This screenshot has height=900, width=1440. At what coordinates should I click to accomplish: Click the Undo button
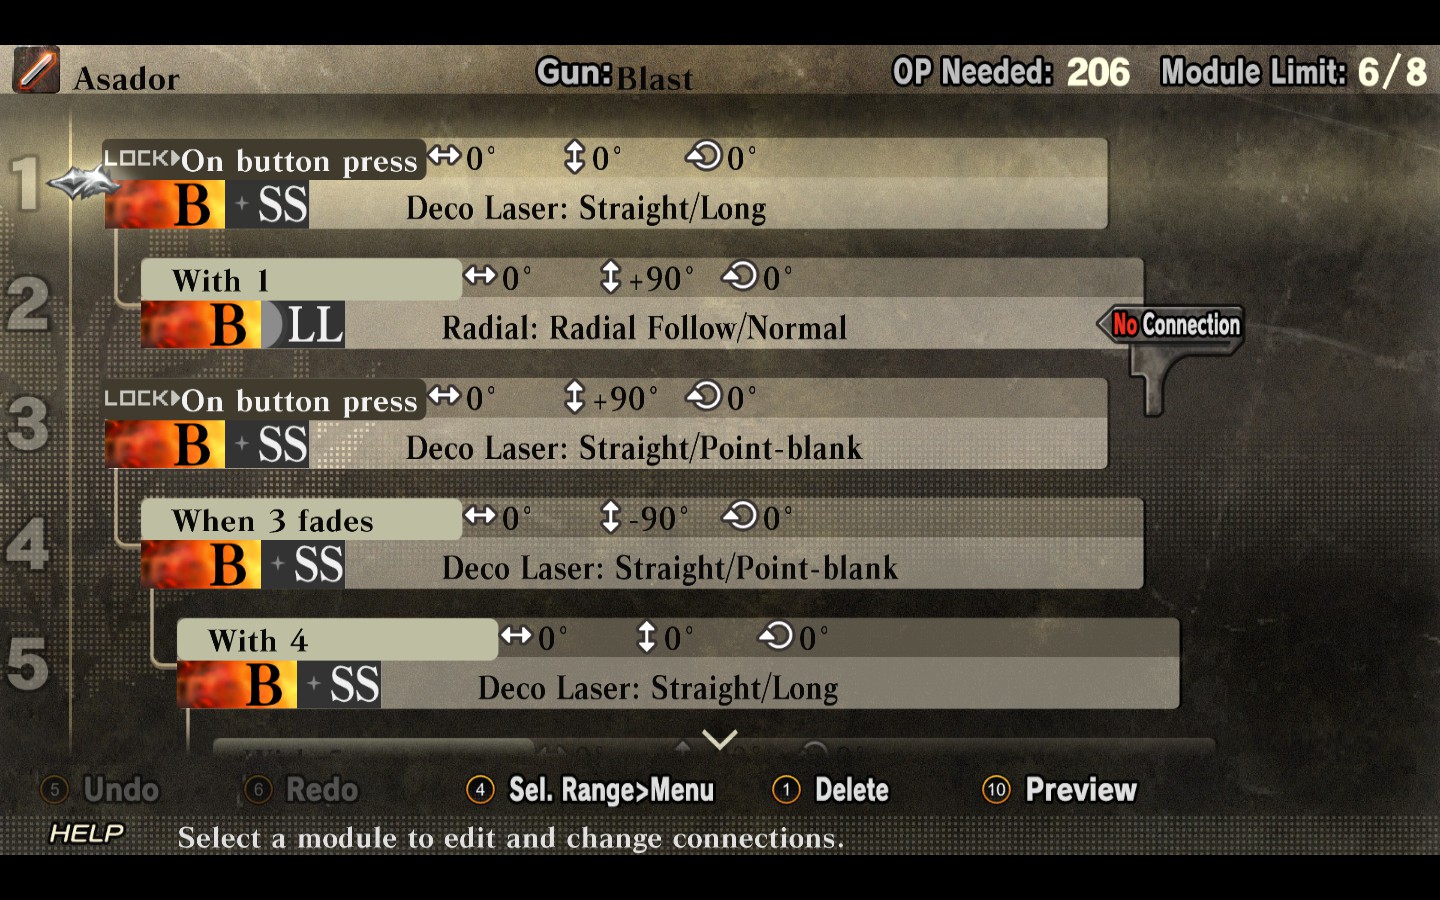pos(100,790)
